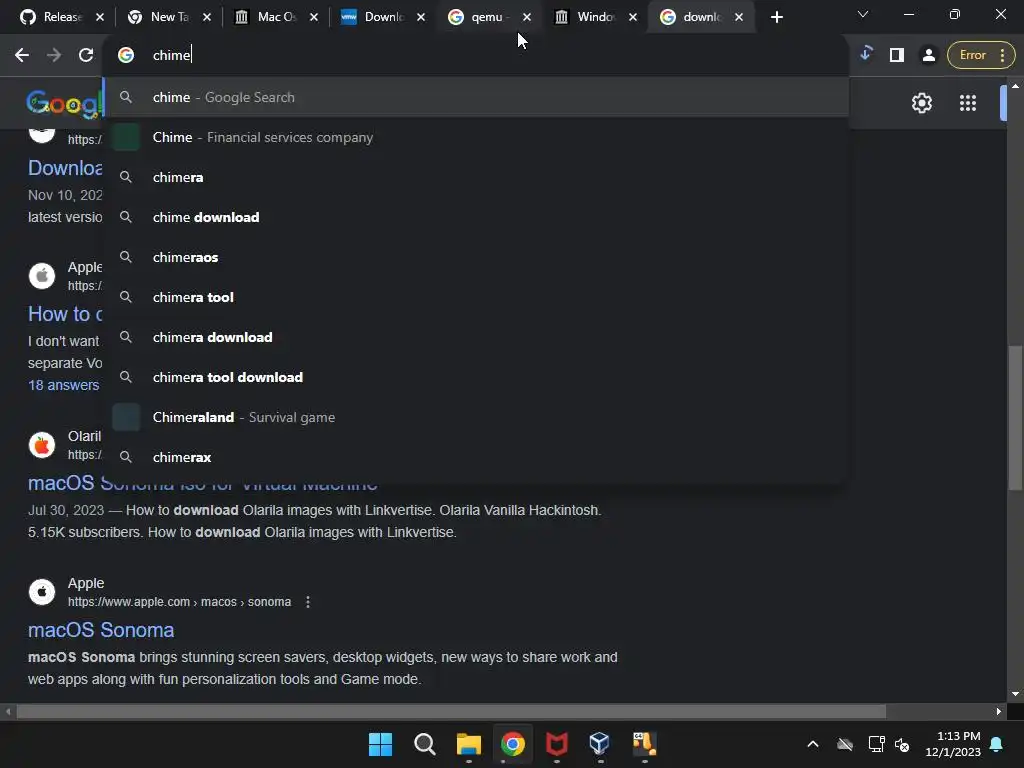1024x768 pixels.
Task: Open File Explorer from the taskbar
Action: 468,744
